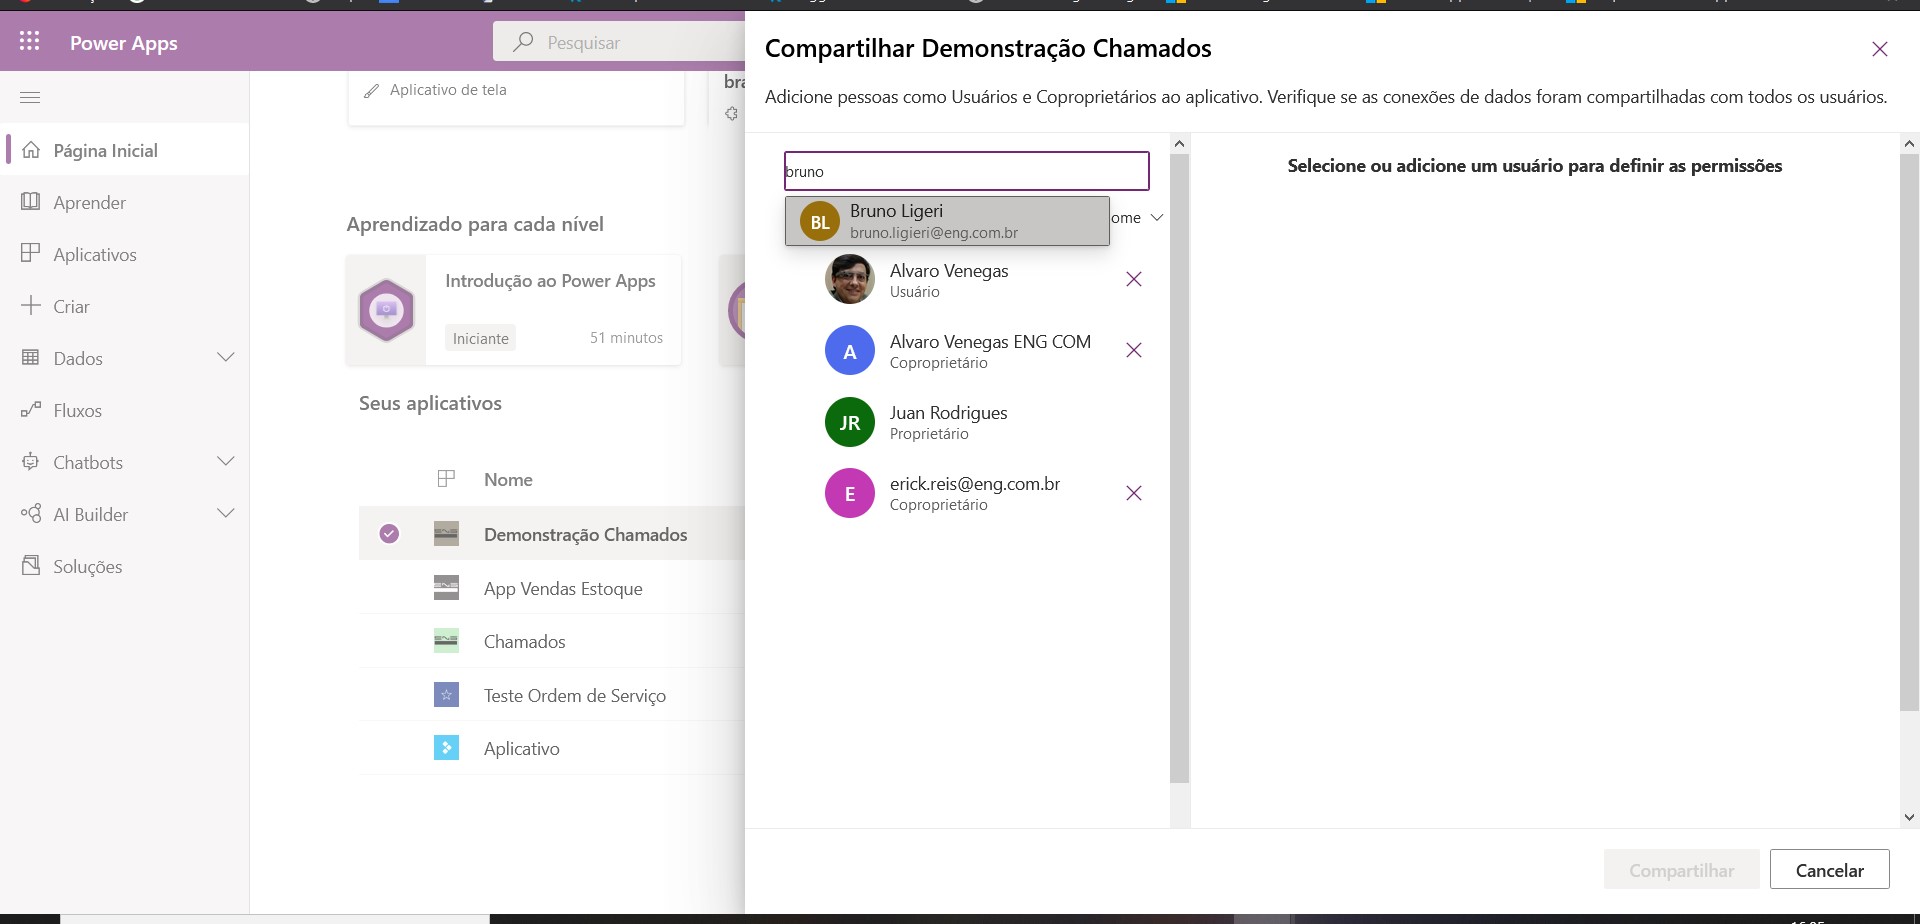
Task: Click the column type icon beside Nome
Action: click(x=446, y=479)
